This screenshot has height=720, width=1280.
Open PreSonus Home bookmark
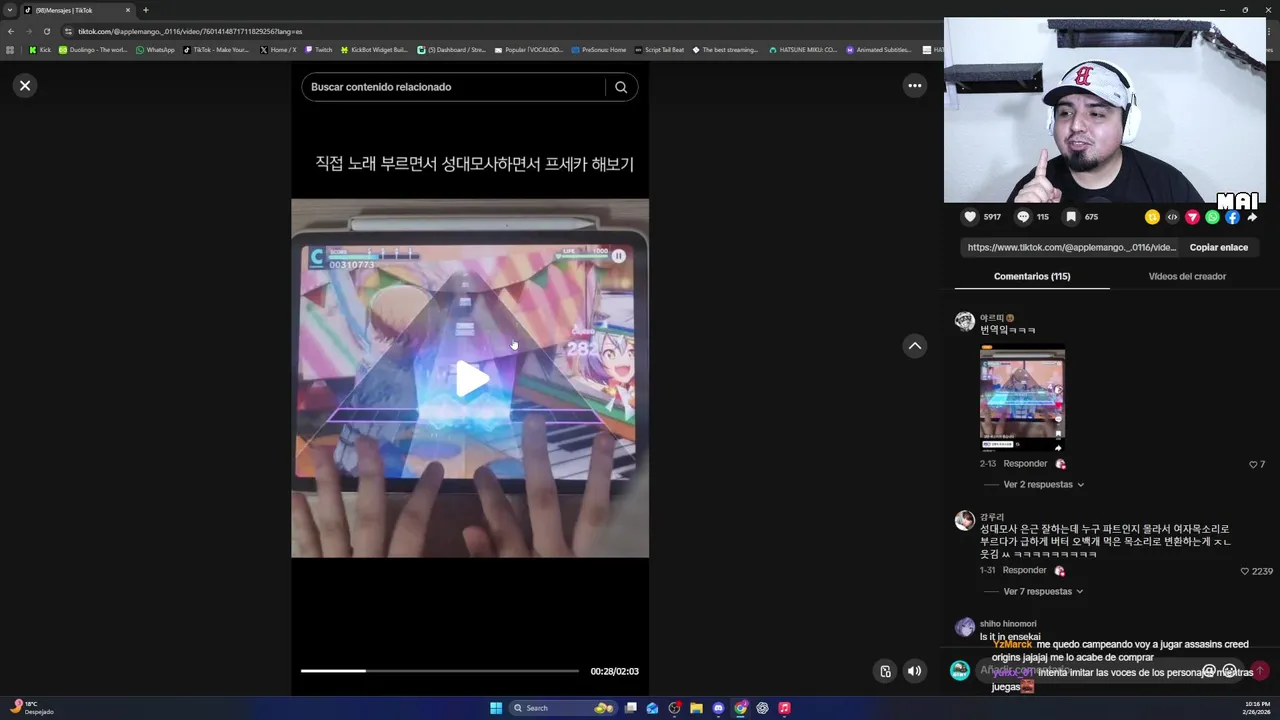(x=599, y=50)
